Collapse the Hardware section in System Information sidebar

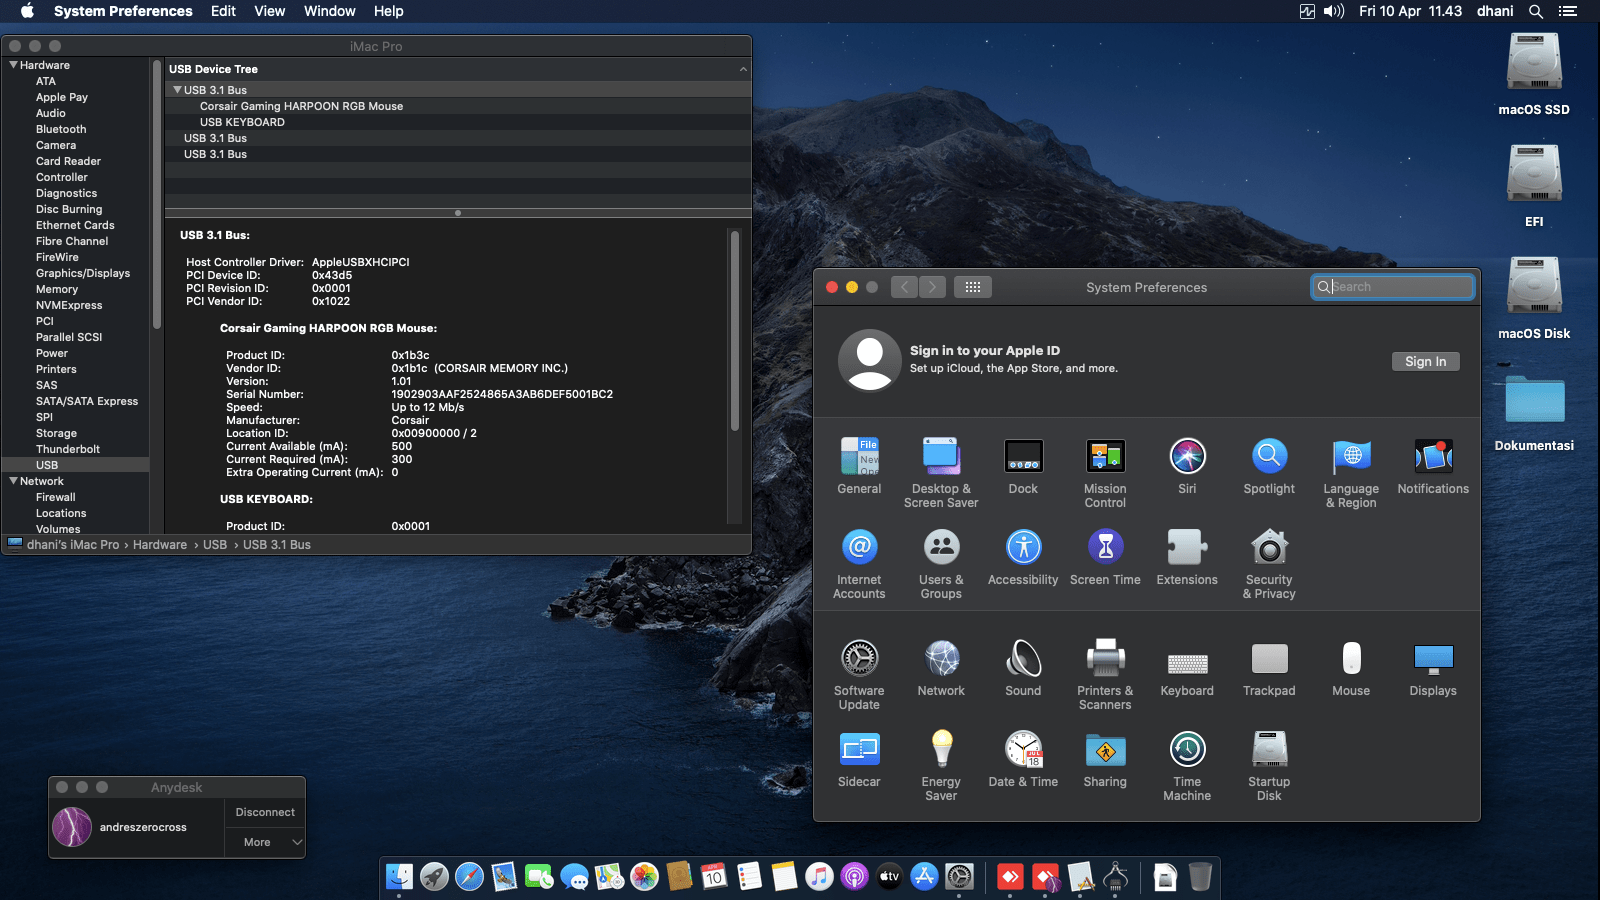pyautogui.click(x=13, y=65)
